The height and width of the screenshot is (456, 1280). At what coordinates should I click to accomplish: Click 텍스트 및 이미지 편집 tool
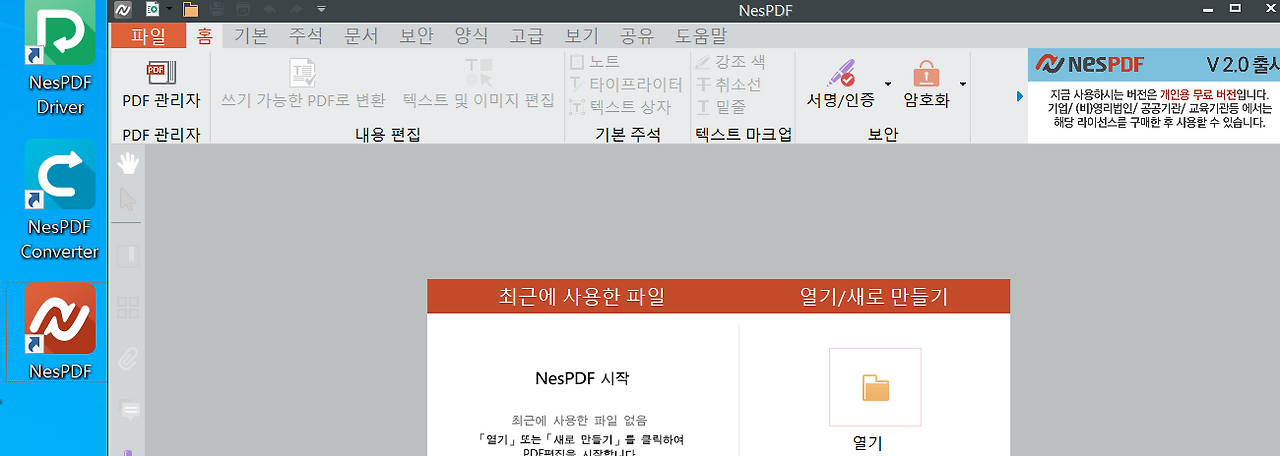tap(478, 84)
